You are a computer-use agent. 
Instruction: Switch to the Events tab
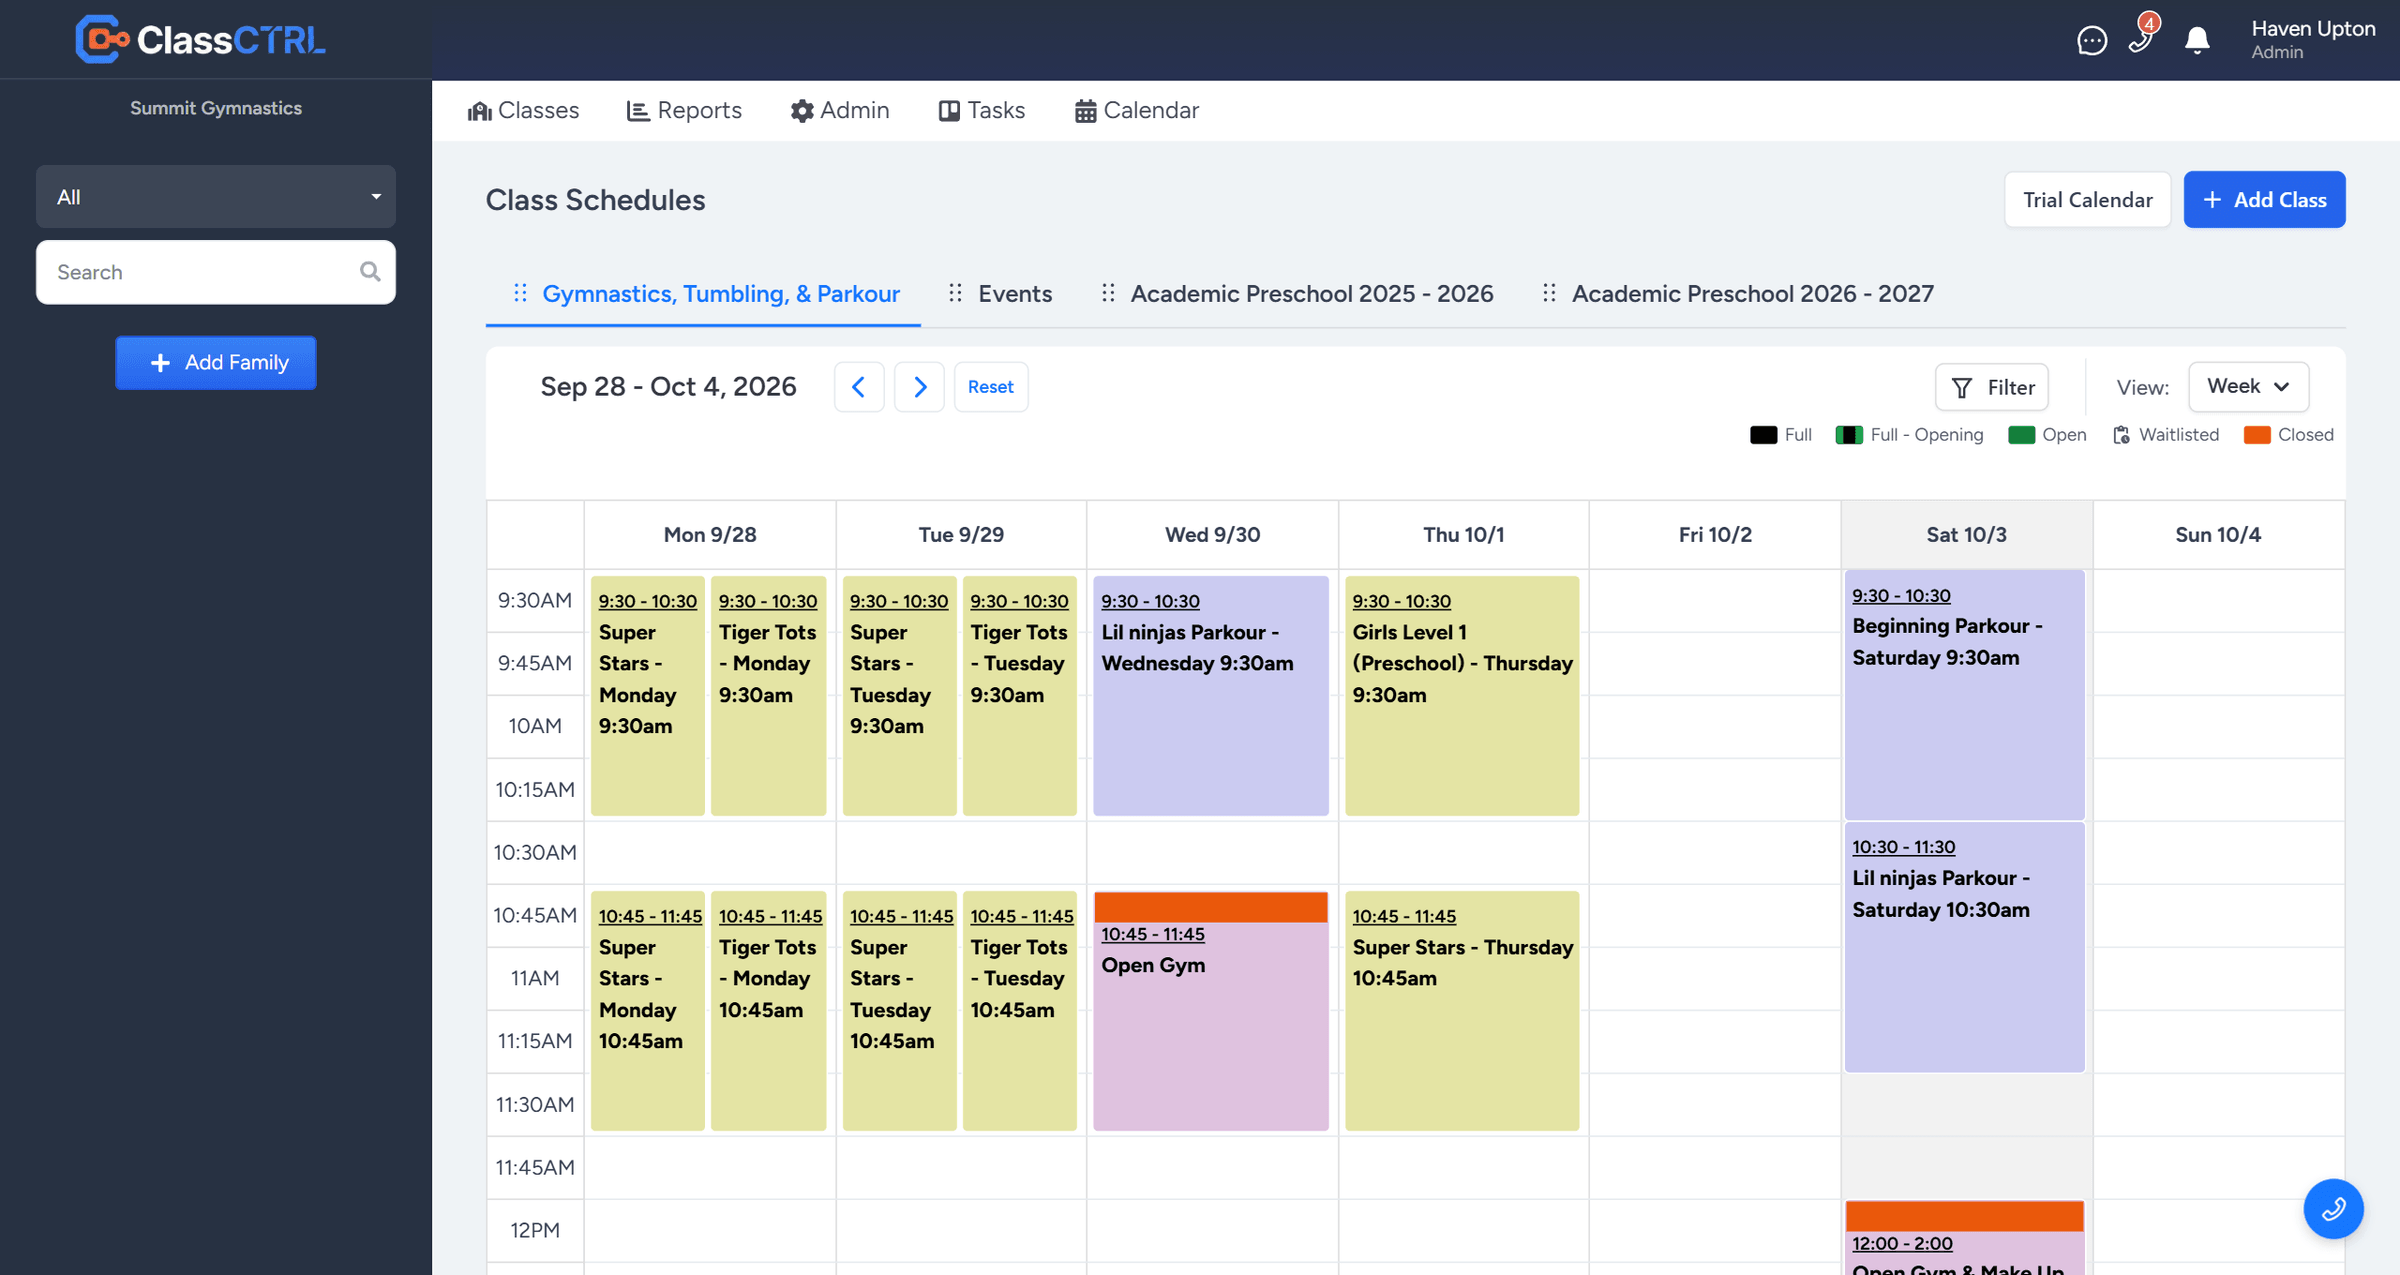(x=1015, y=293)
